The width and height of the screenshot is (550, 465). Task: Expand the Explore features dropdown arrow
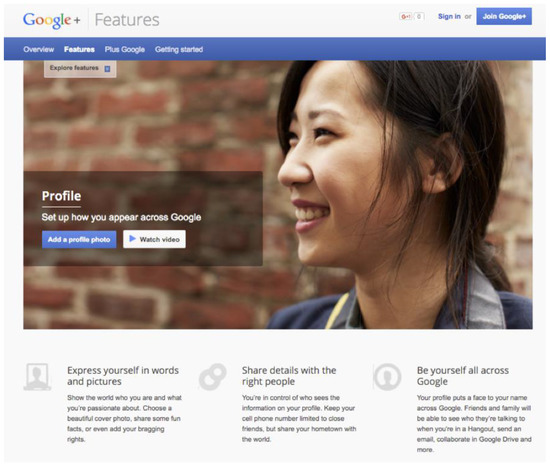click(107, 69)
